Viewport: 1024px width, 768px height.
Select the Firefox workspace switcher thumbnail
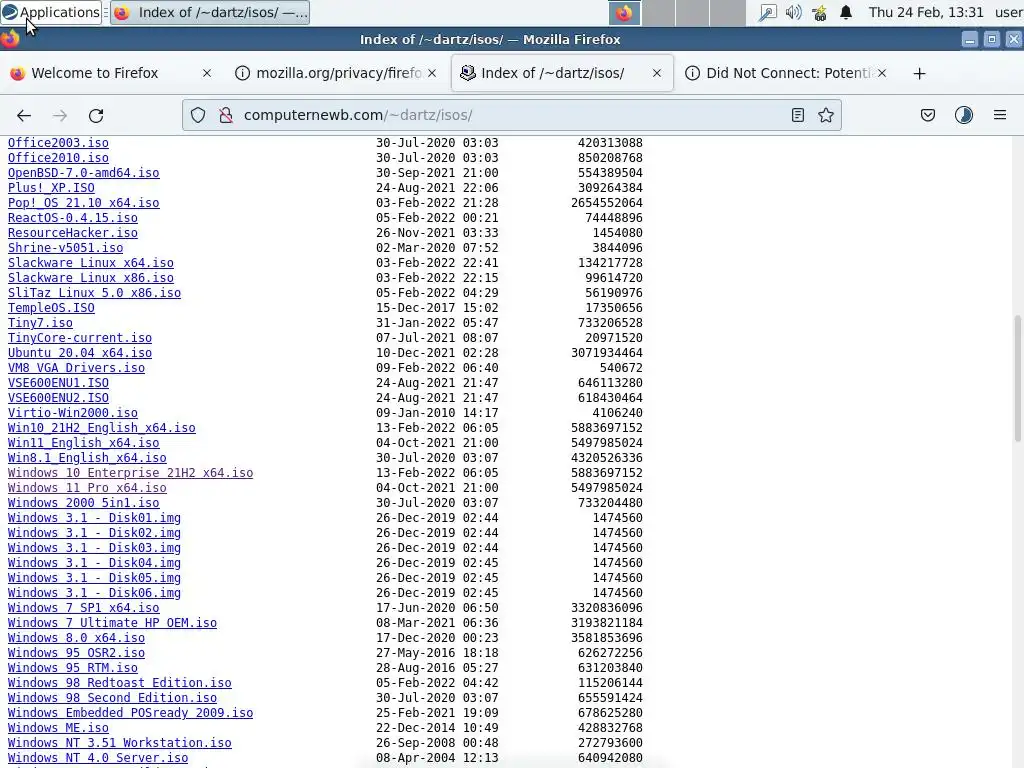(624, 13)
